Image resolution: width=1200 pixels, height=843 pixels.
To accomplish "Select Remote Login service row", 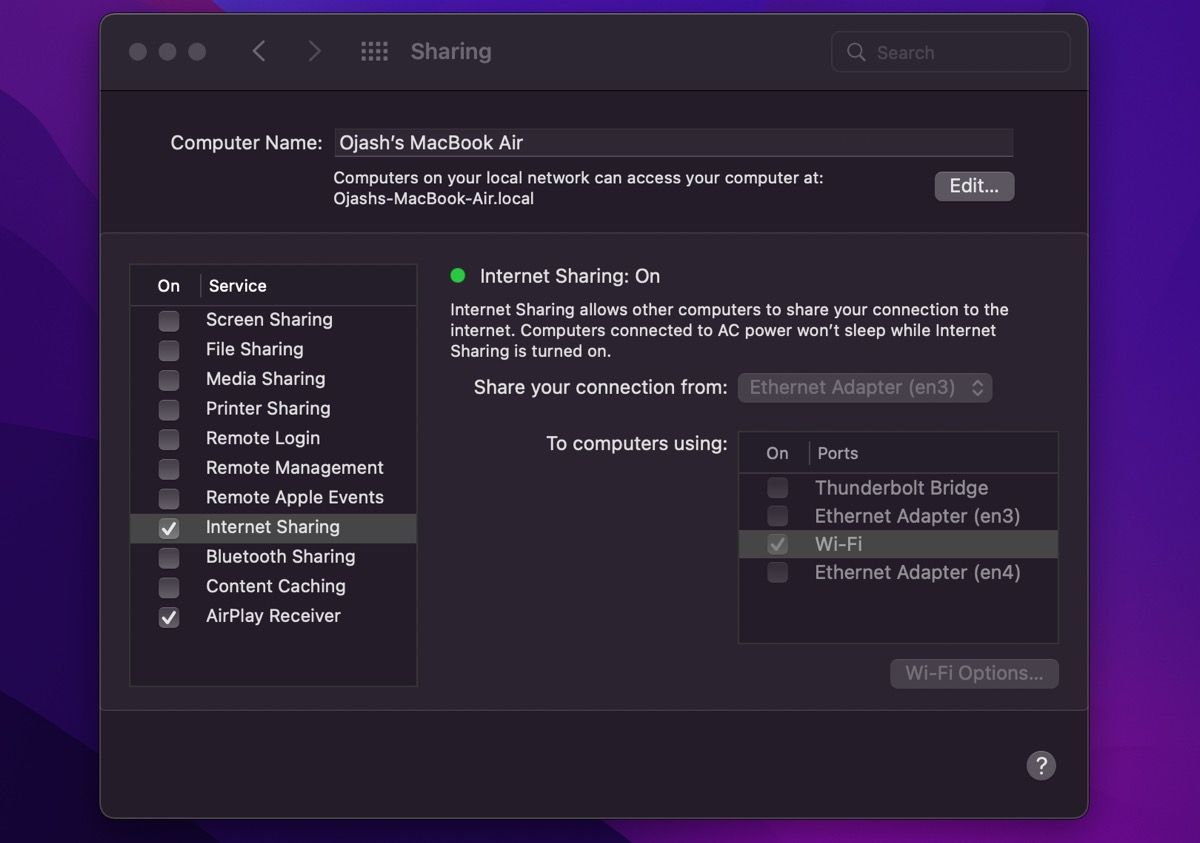I will (x=273, y=438).
